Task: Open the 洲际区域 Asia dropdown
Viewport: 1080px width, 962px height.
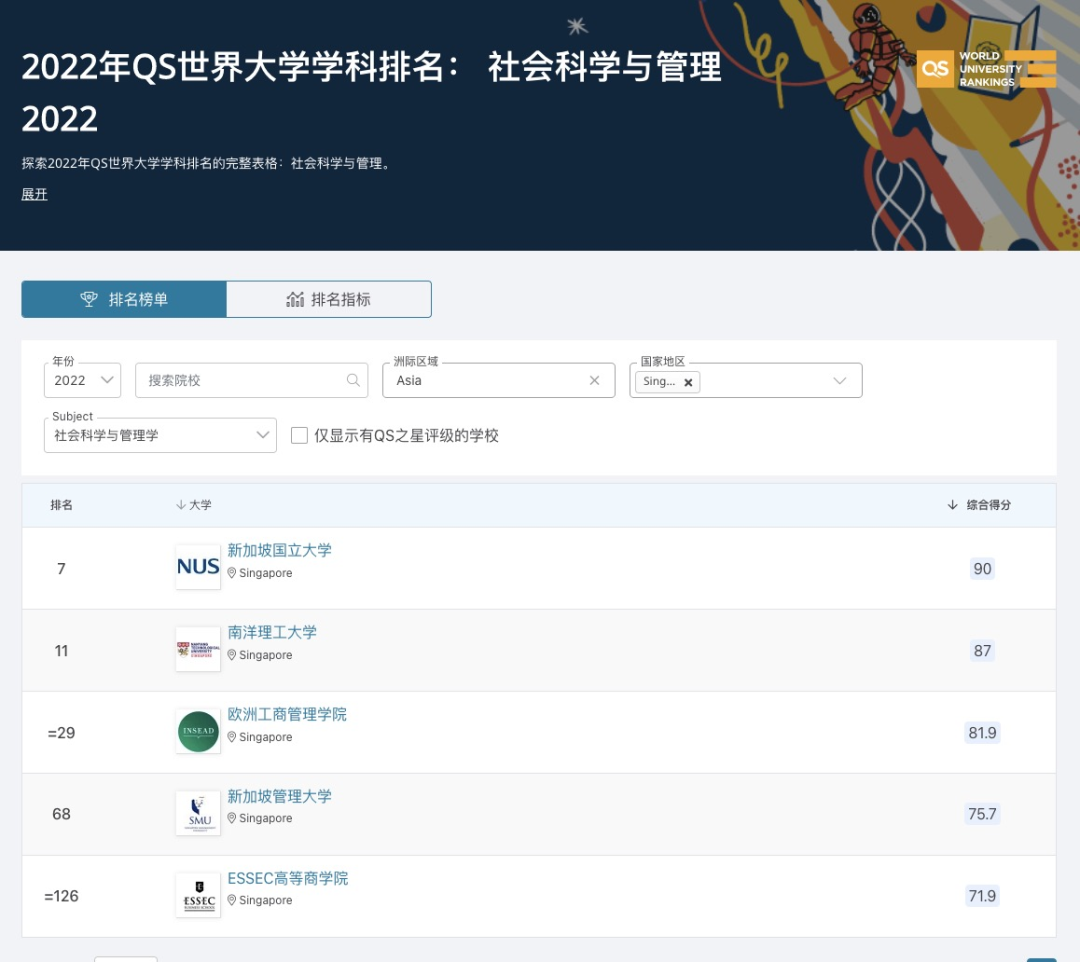Action: [499, 380]
